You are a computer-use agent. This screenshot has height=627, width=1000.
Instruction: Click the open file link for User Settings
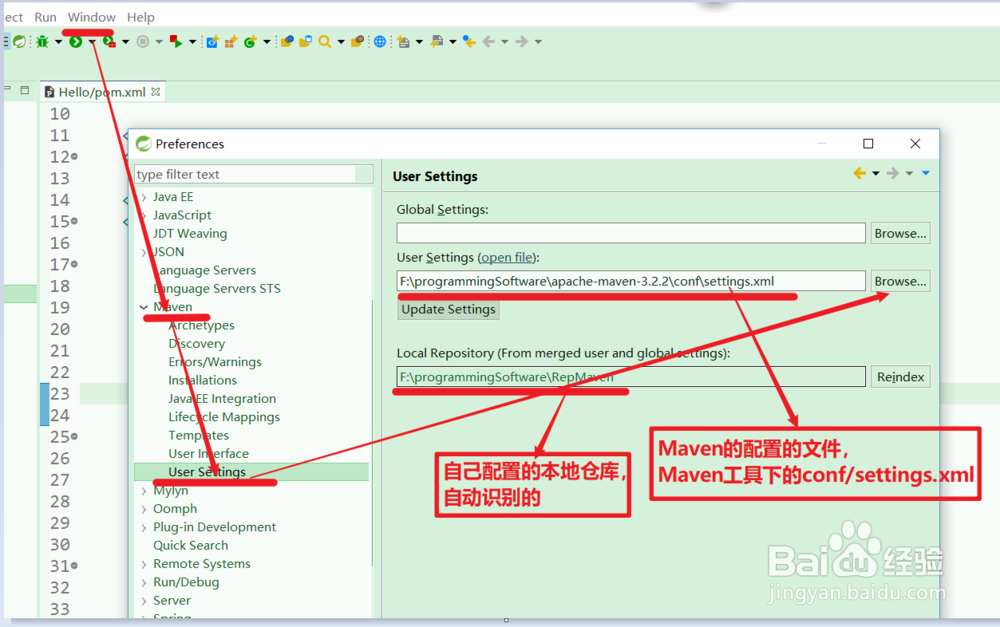pyautogui.click(x=507, y=257)
